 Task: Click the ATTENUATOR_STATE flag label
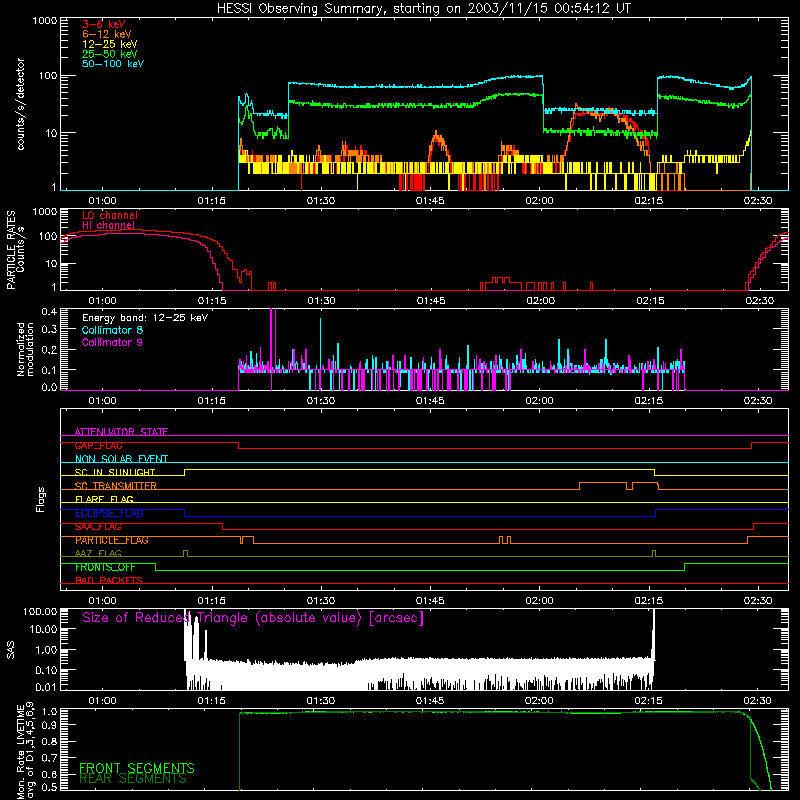coord(121,432)
